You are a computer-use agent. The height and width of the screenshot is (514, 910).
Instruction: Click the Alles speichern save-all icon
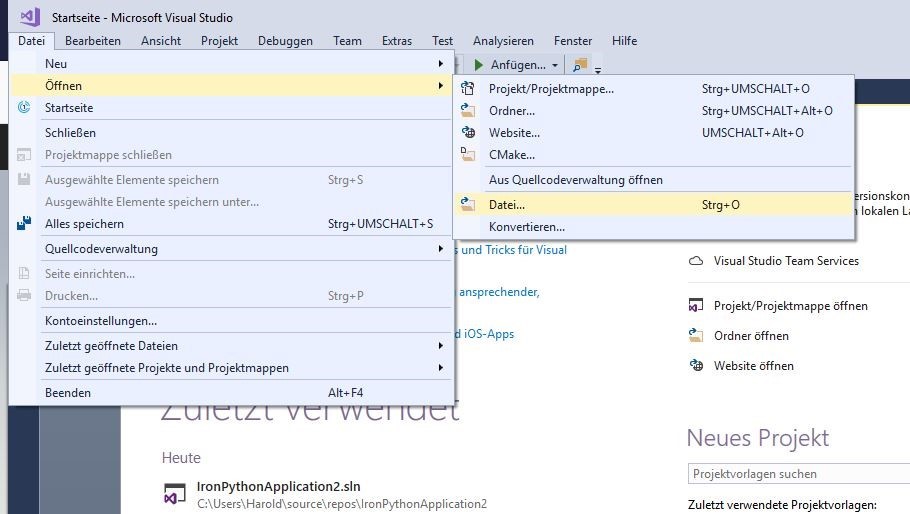coord(25,224)
